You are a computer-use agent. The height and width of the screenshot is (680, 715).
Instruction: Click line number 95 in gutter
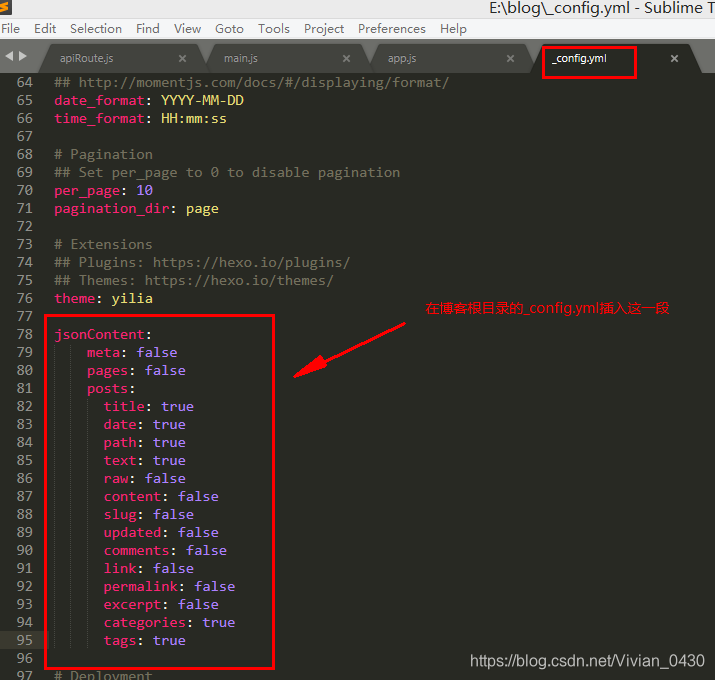coord(25,640)
